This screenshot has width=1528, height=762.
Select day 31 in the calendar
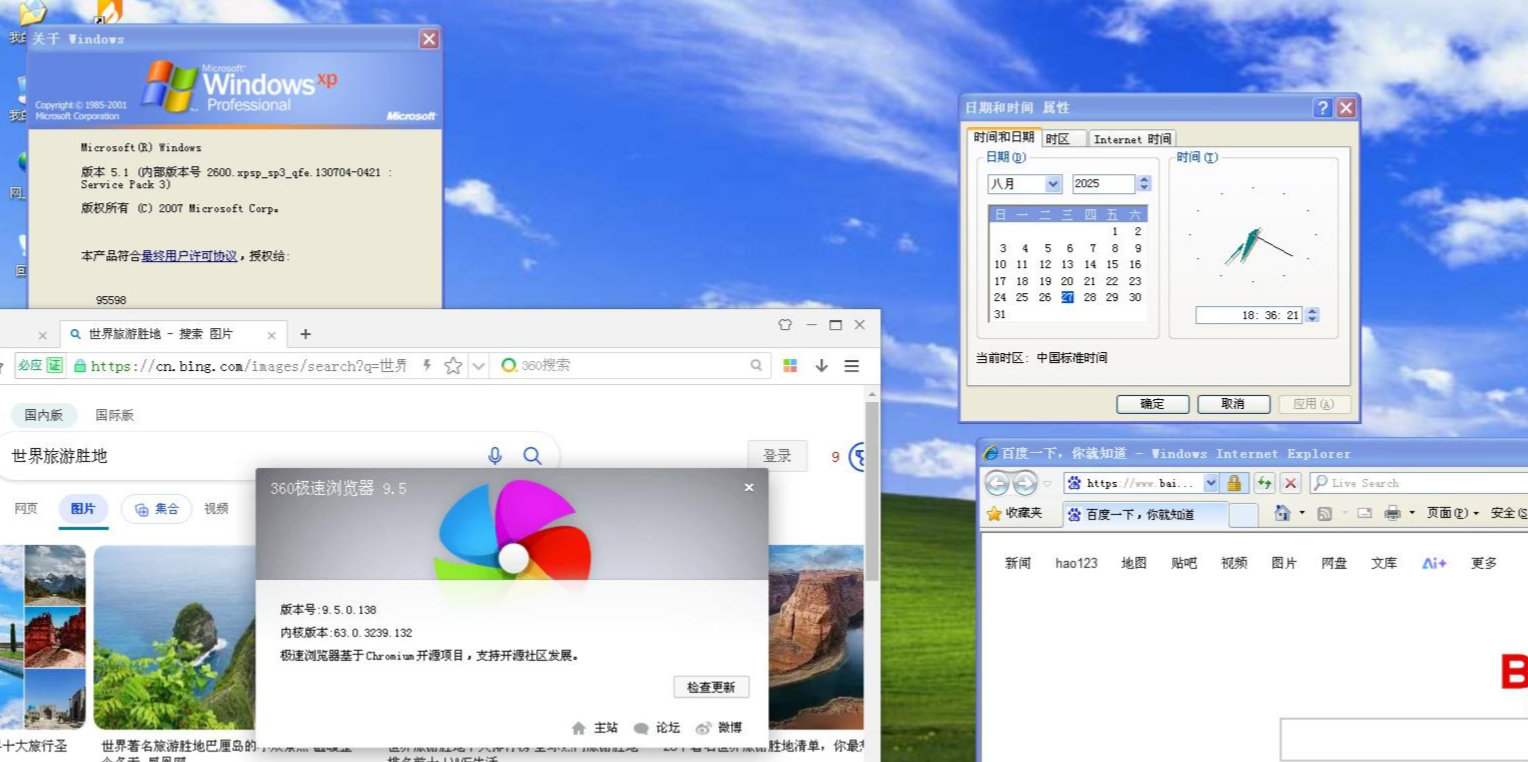coord(1000,314)
